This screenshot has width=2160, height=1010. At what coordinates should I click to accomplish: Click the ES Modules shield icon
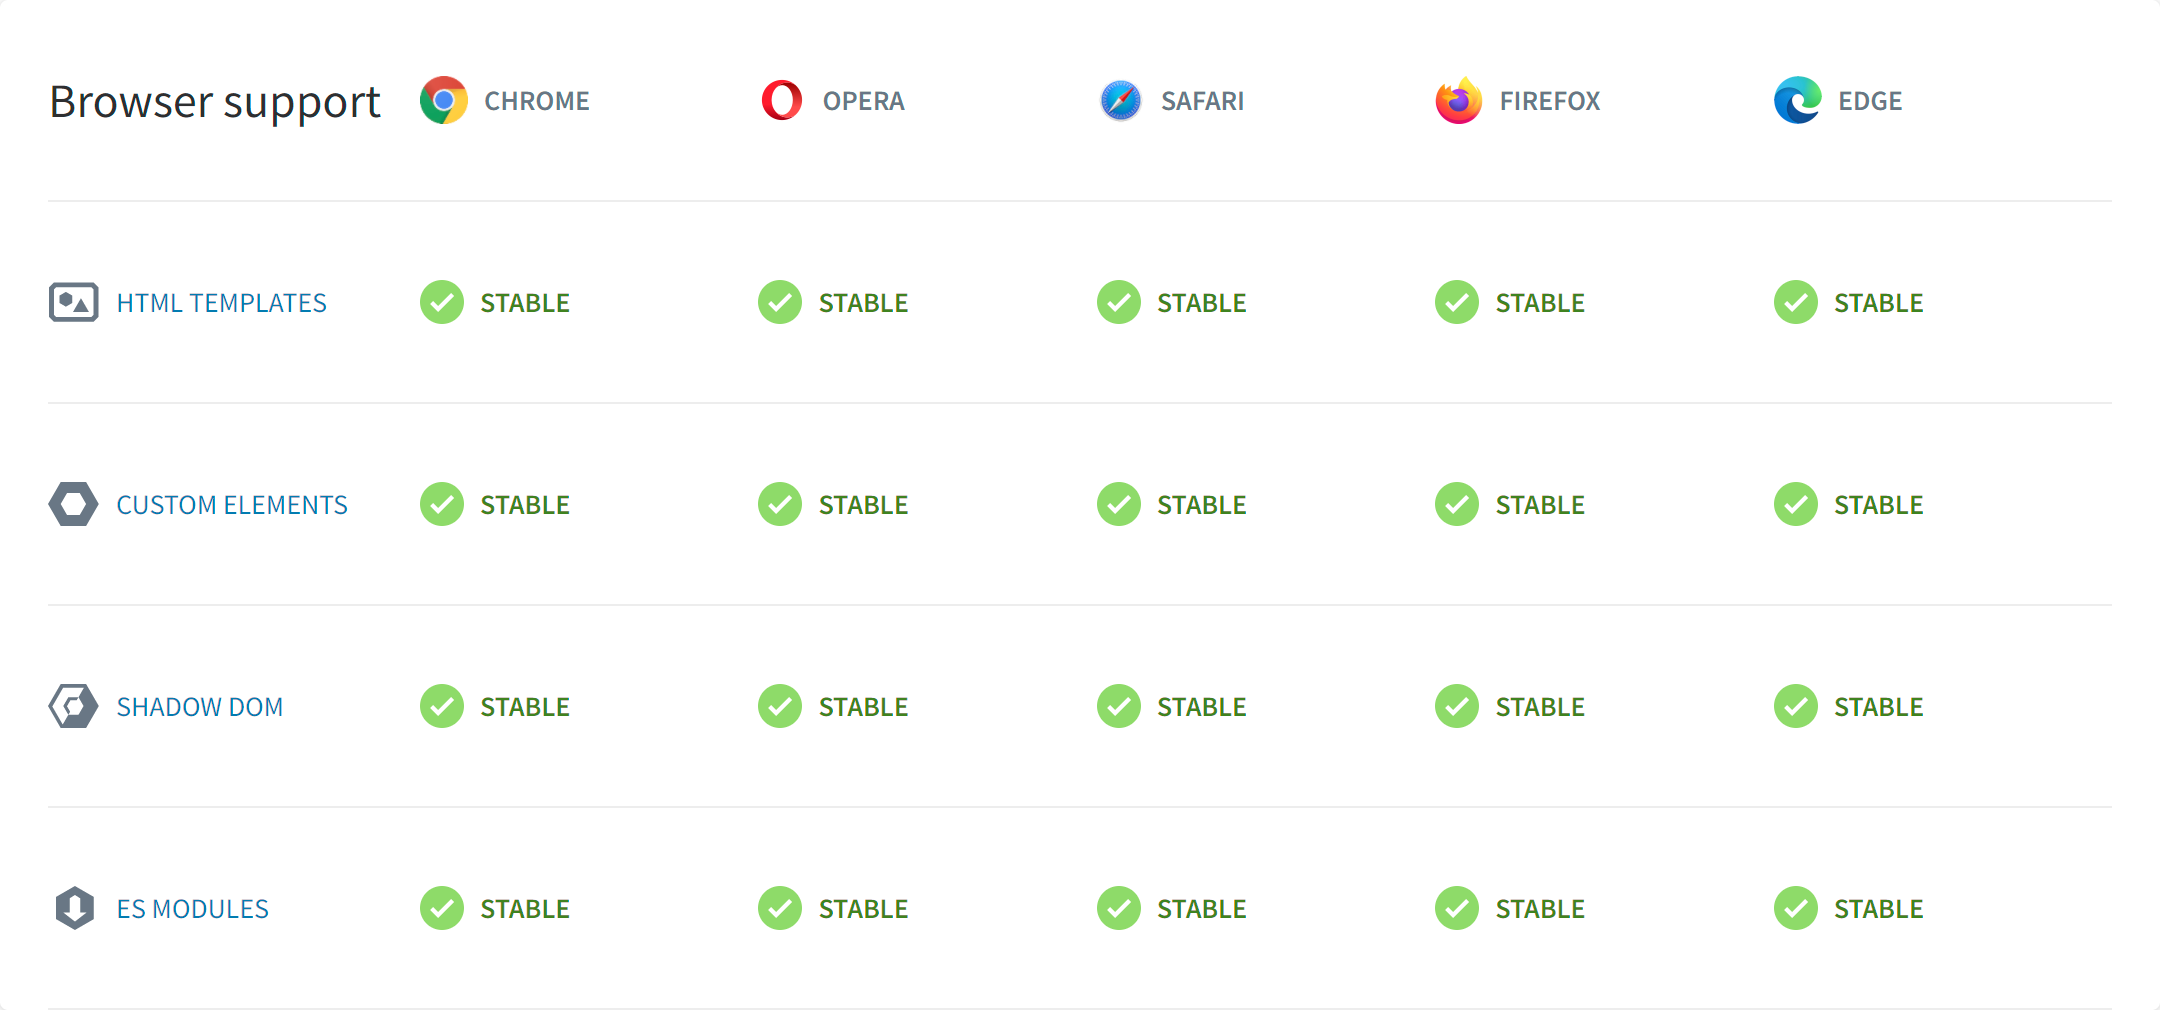(x=74, y=909)
